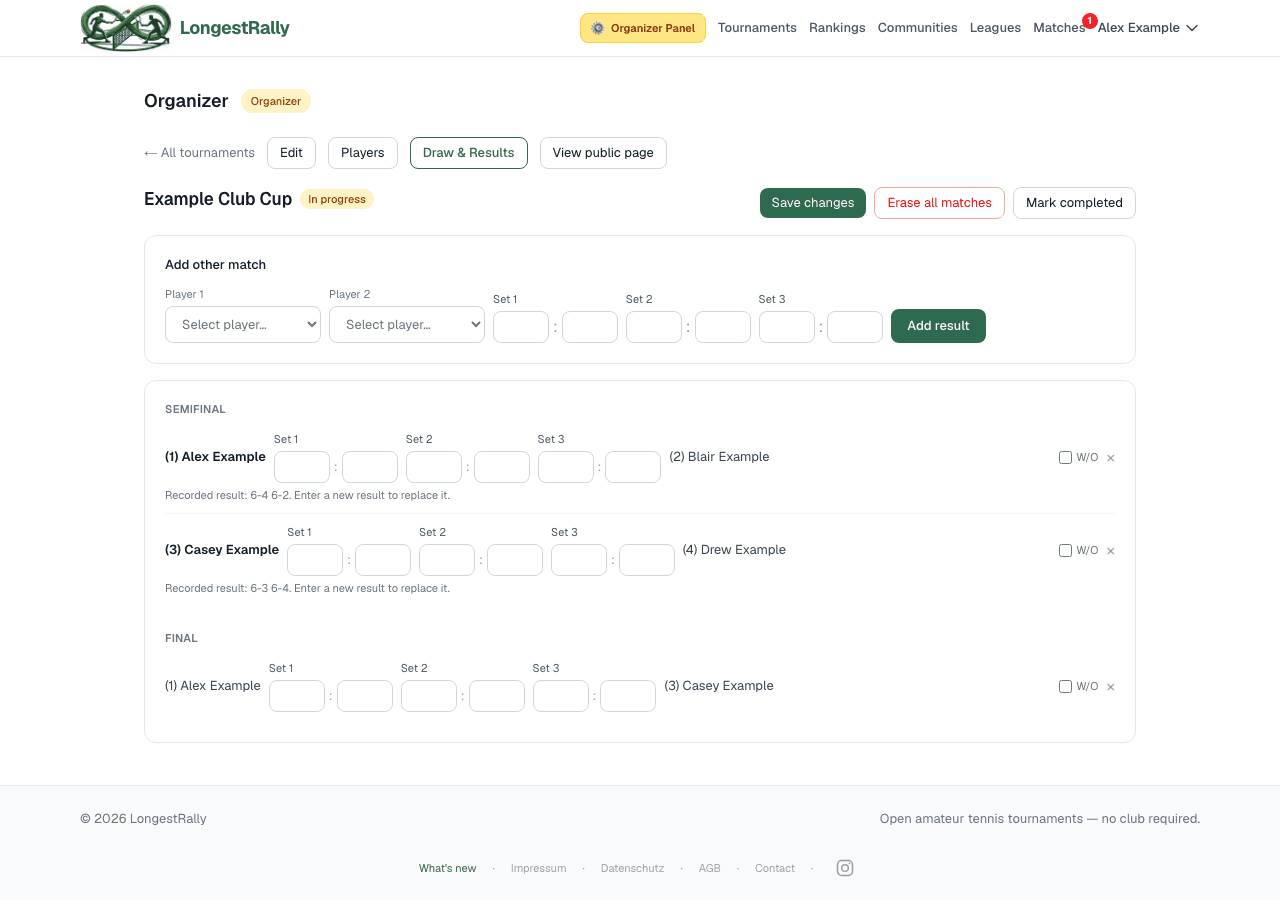
Task: Focus Casey Example's Set 2 score in semifinal
Action: click(447, 560)
